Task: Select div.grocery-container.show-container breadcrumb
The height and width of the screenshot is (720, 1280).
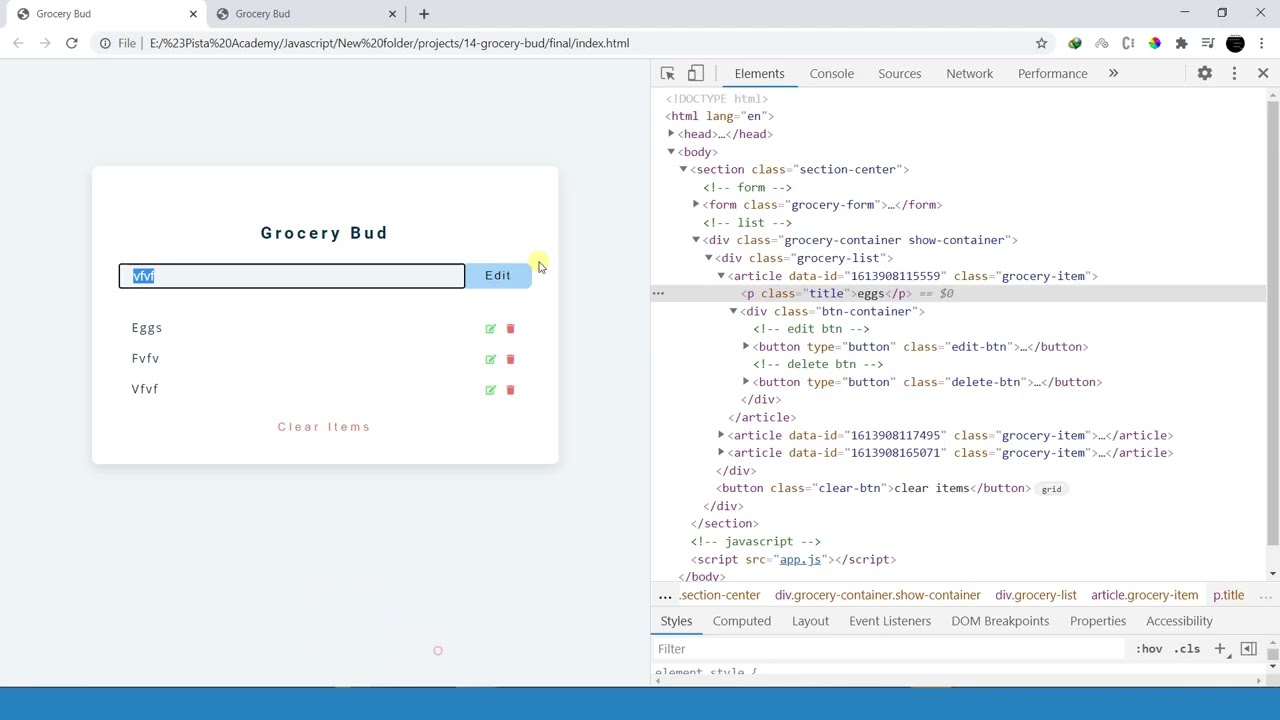Action: (877, 595)
